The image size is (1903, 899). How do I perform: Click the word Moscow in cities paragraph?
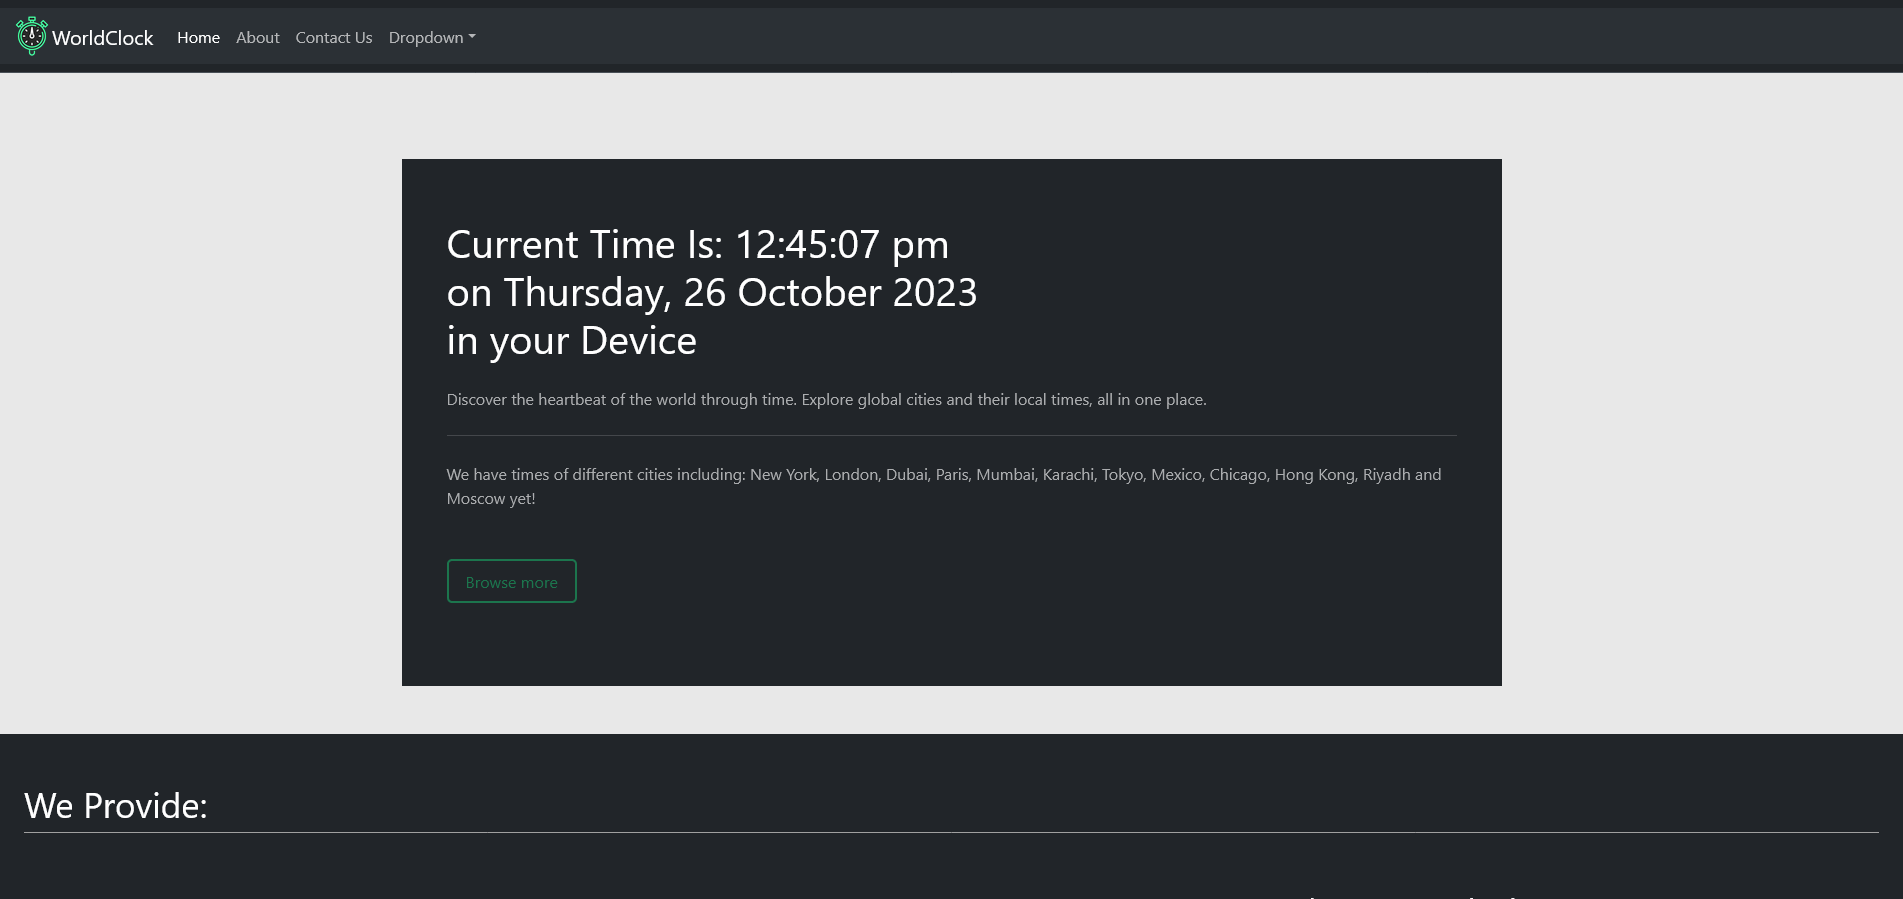coord(476,498)
